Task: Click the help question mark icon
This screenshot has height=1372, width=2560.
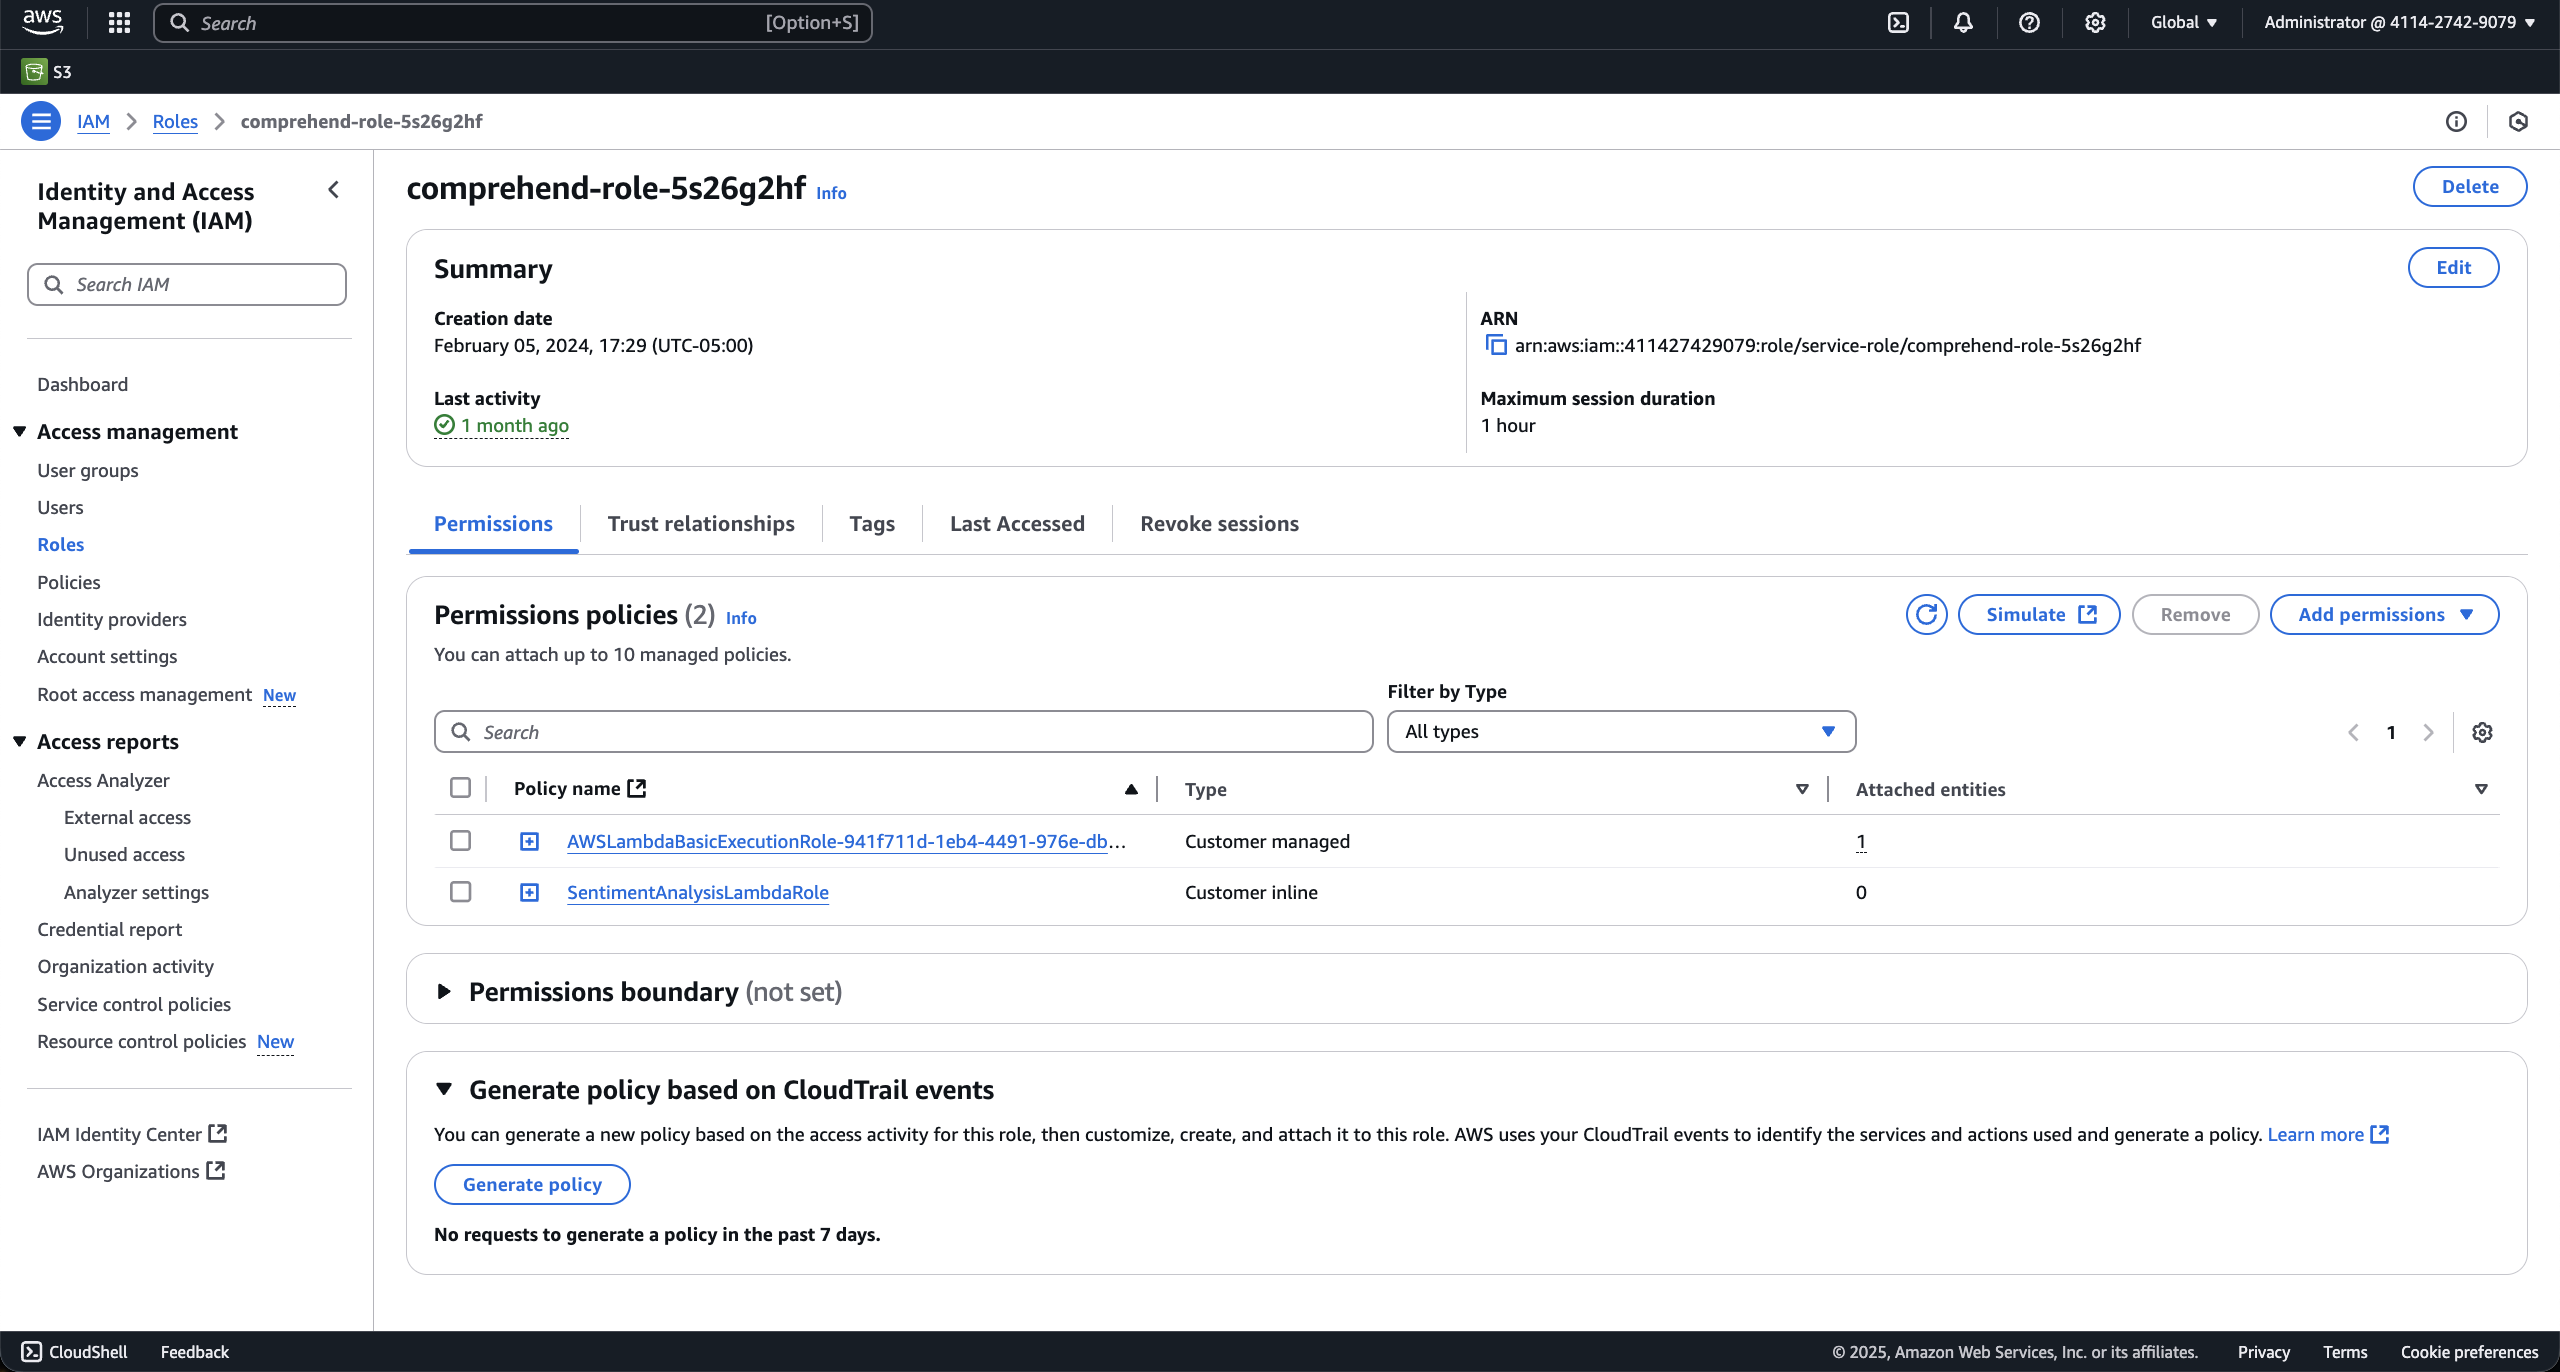Action: coord(2029,22)
